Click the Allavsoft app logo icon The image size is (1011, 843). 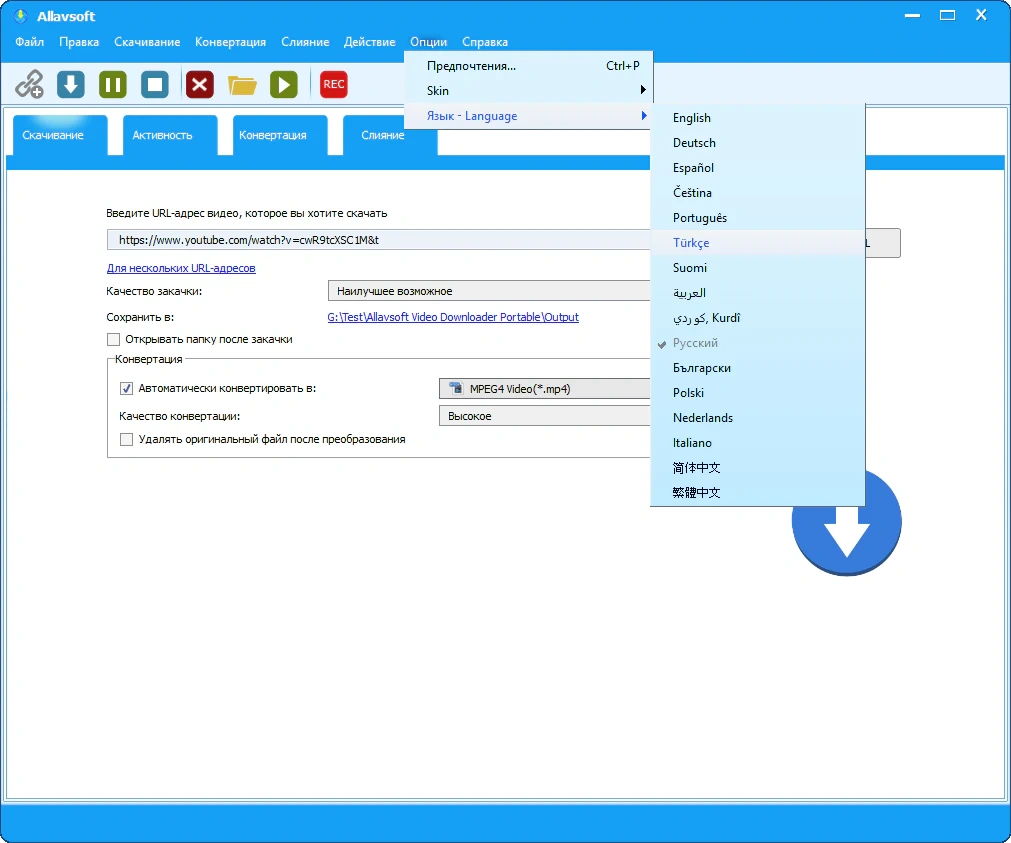click(x=21, y=15)
